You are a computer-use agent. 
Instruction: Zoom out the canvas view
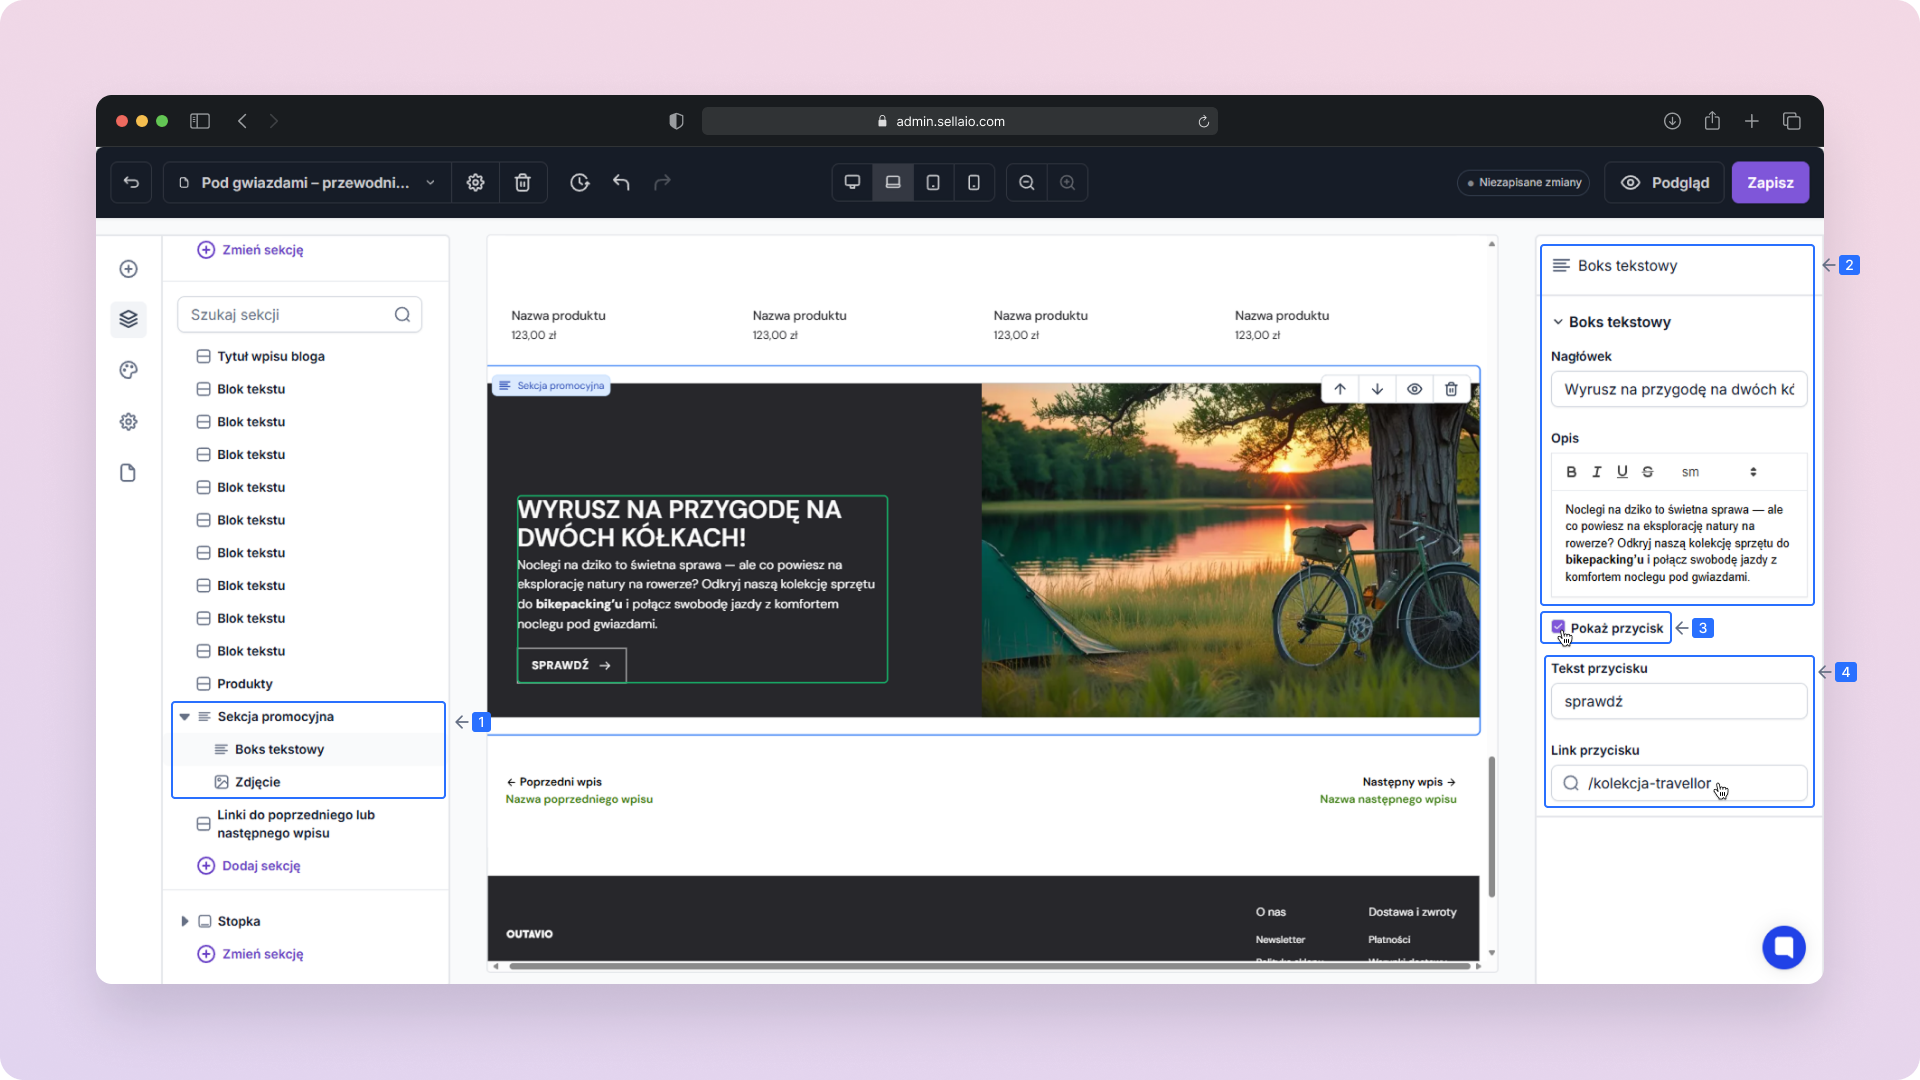click(x=1026, y=182)
